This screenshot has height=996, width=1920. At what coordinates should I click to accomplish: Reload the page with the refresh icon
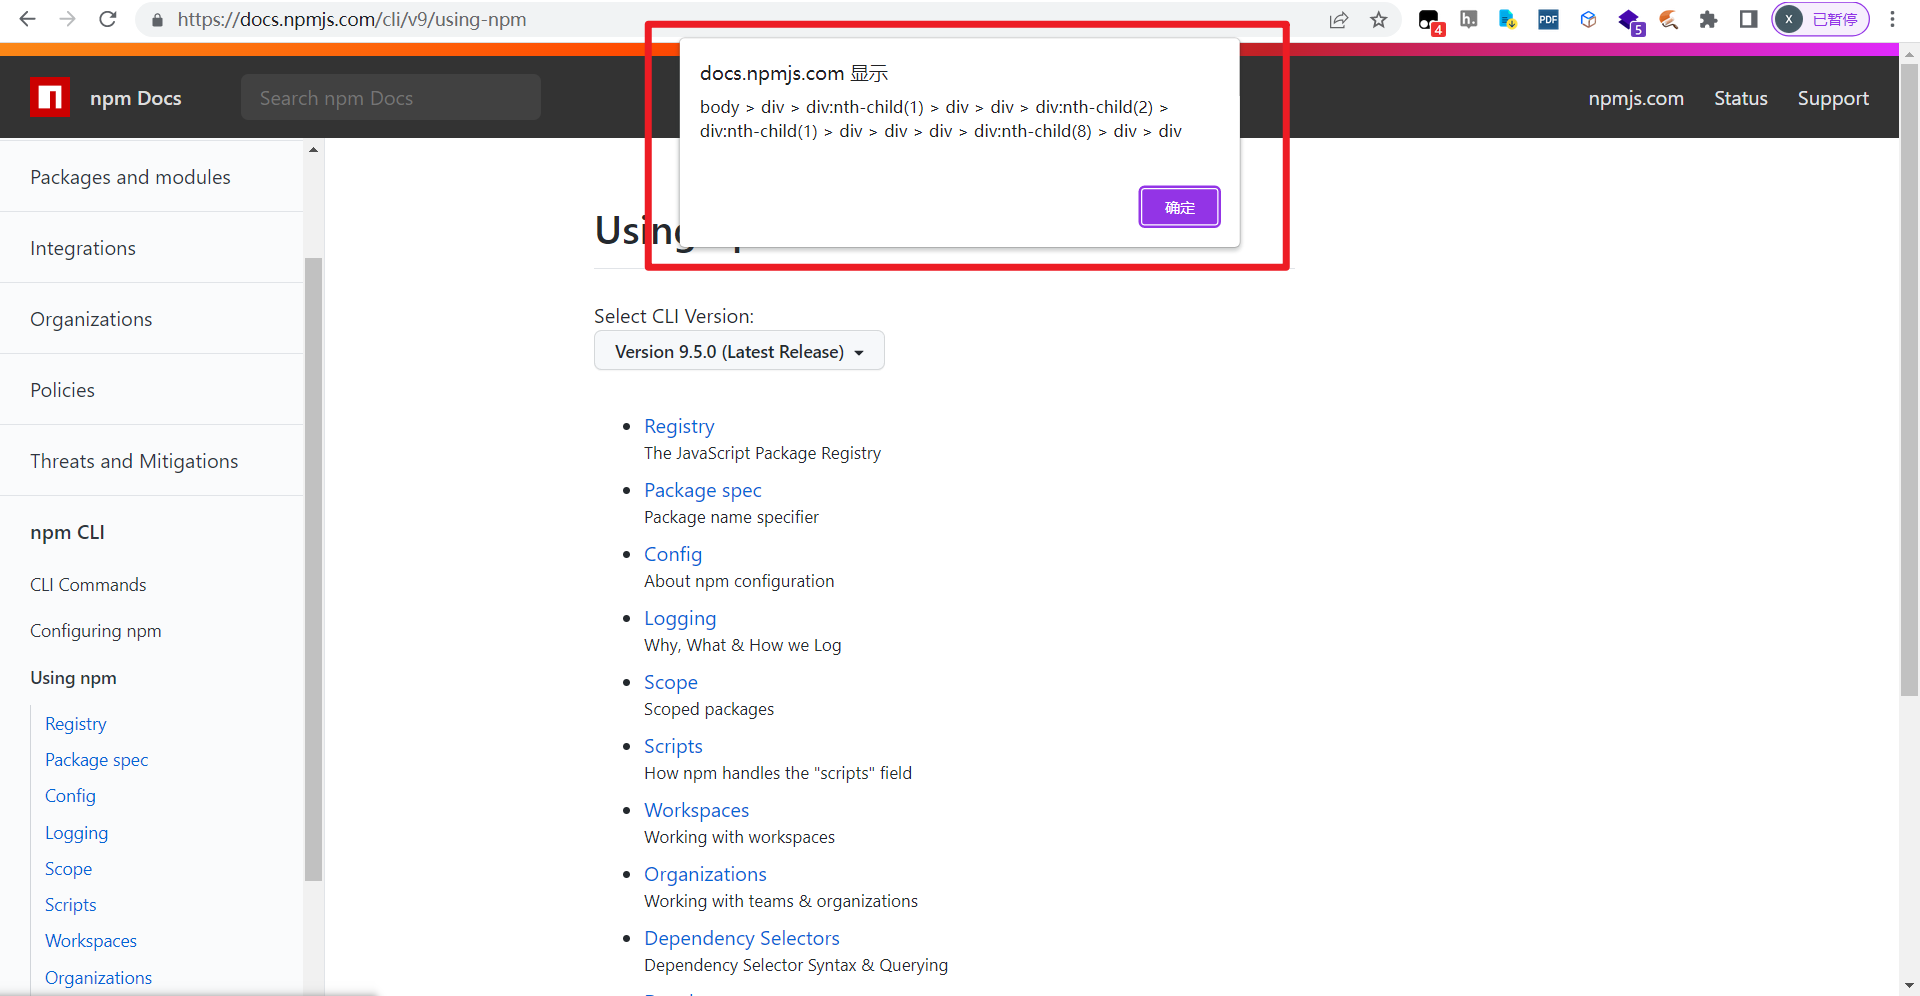[108, 19]
